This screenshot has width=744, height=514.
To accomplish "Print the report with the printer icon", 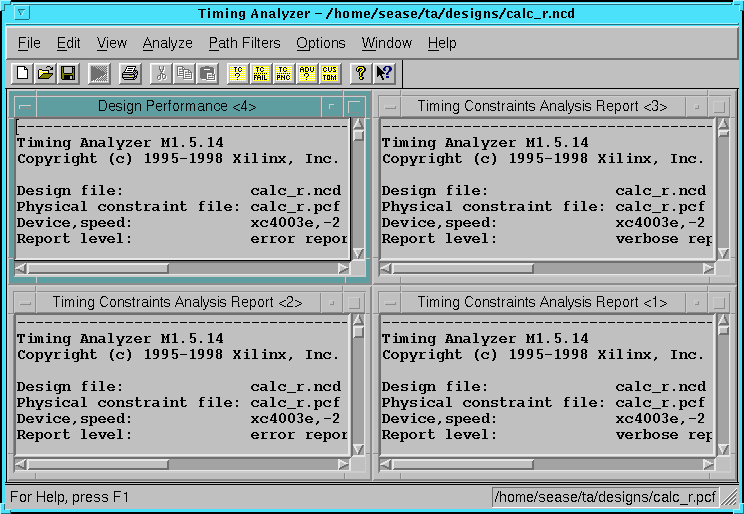I will [x=129, y=73].
